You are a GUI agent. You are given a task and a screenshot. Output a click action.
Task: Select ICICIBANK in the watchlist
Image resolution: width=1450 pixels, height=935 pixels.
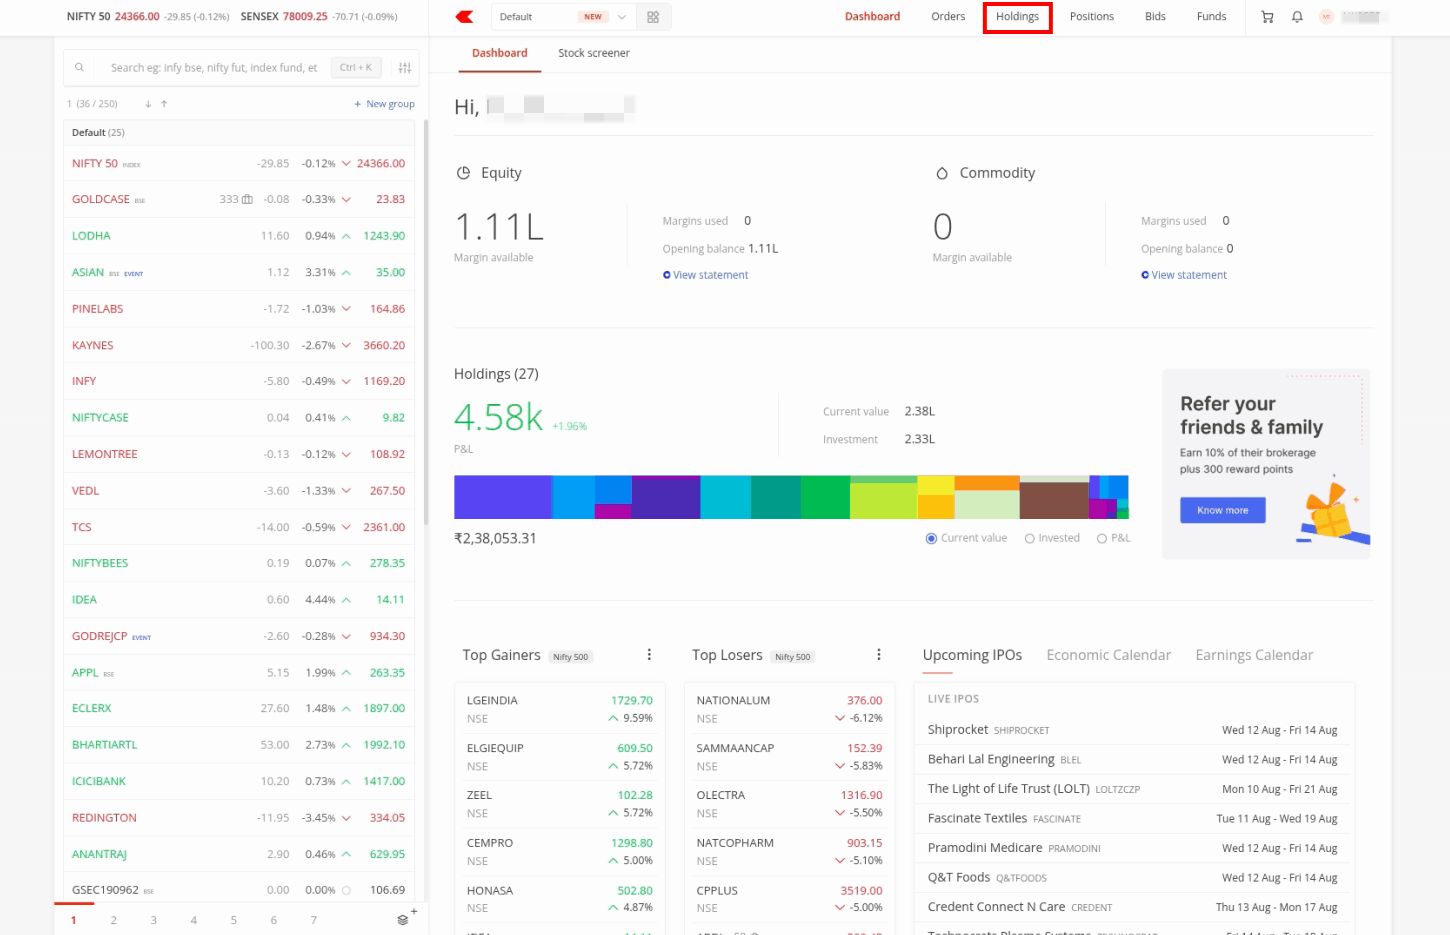click(x=238, y=781)
